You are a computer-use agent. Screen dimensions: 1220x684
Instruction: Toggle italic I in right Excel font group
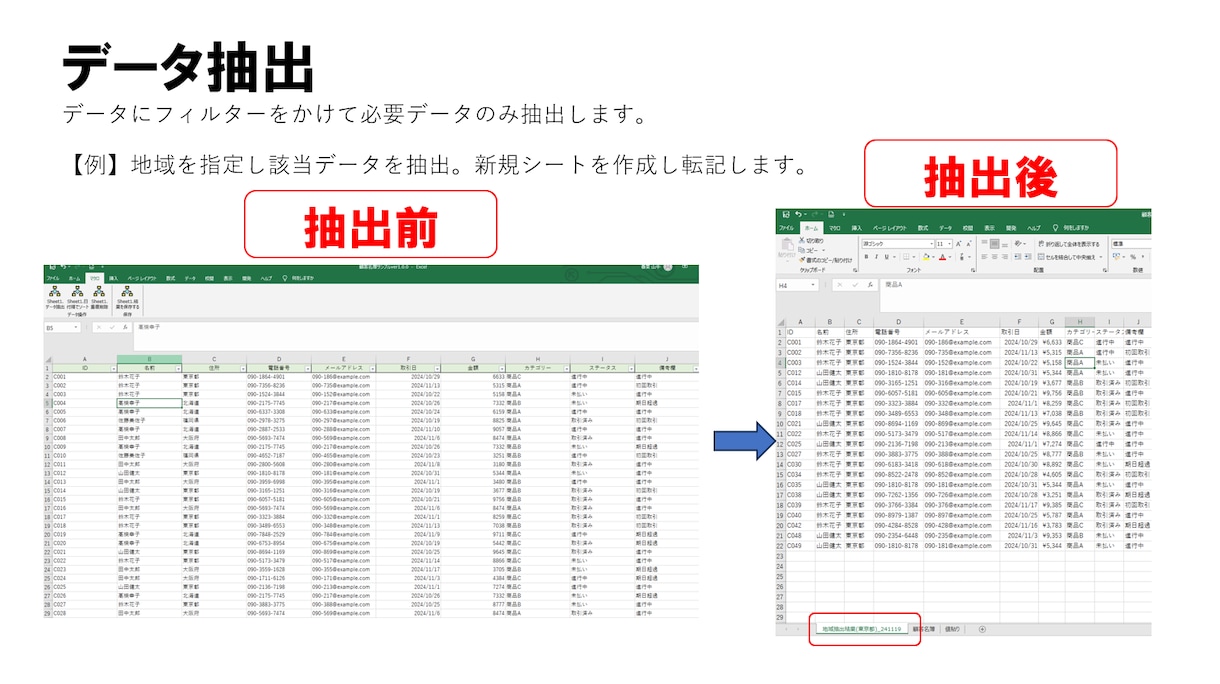(876, 257)
